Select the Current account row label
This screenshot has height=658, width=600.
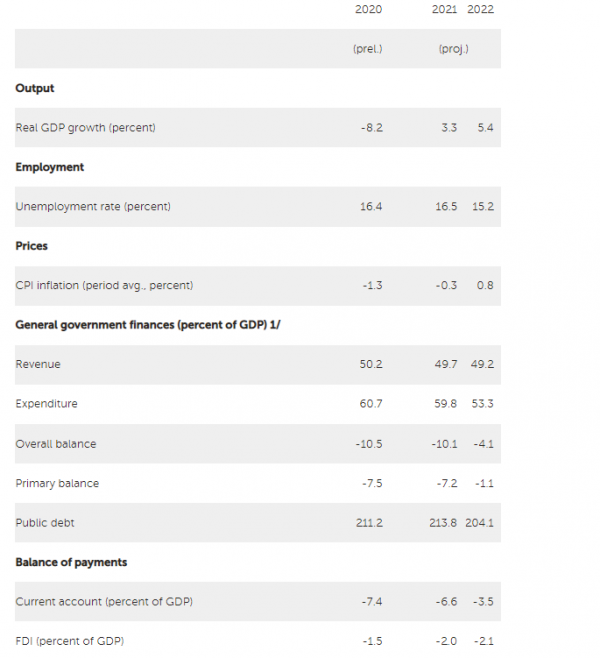click(104, 602)
